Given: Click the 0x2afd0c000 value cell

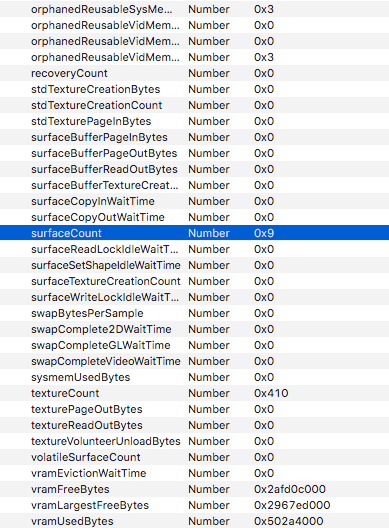Looking at the screenshot, I should pos(290,489).
